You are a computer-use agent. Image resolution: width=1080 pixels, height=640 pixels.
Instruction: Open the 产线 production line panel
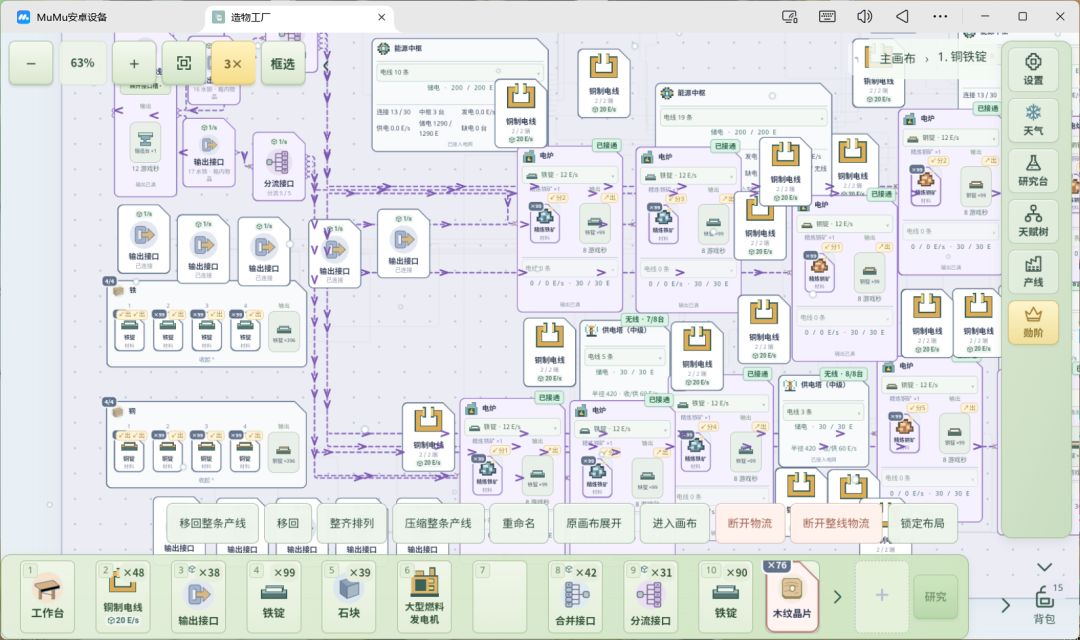tap(1032, 271)
